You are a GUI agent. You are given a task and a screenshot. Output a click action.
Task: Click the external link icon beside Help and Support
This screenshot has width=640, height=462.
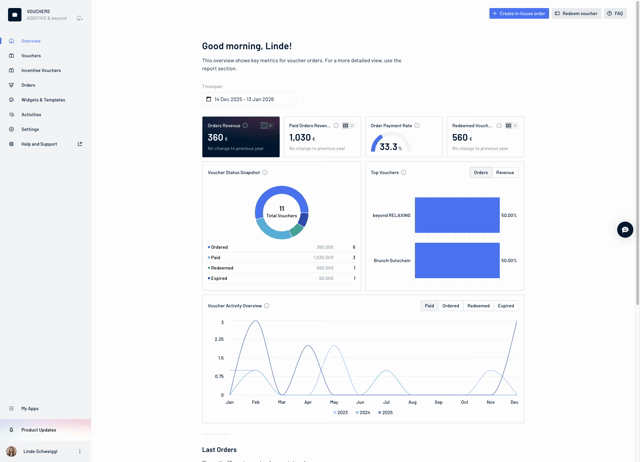(x=80, y=144)
